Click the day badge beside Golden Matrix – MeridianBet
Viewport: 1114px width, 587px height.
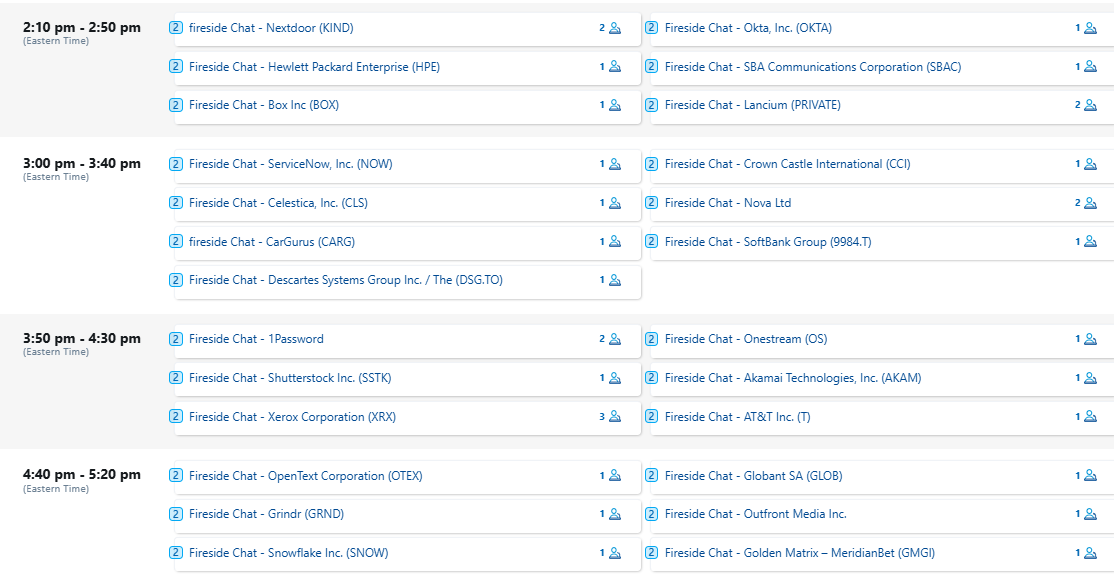click(651, 552)
